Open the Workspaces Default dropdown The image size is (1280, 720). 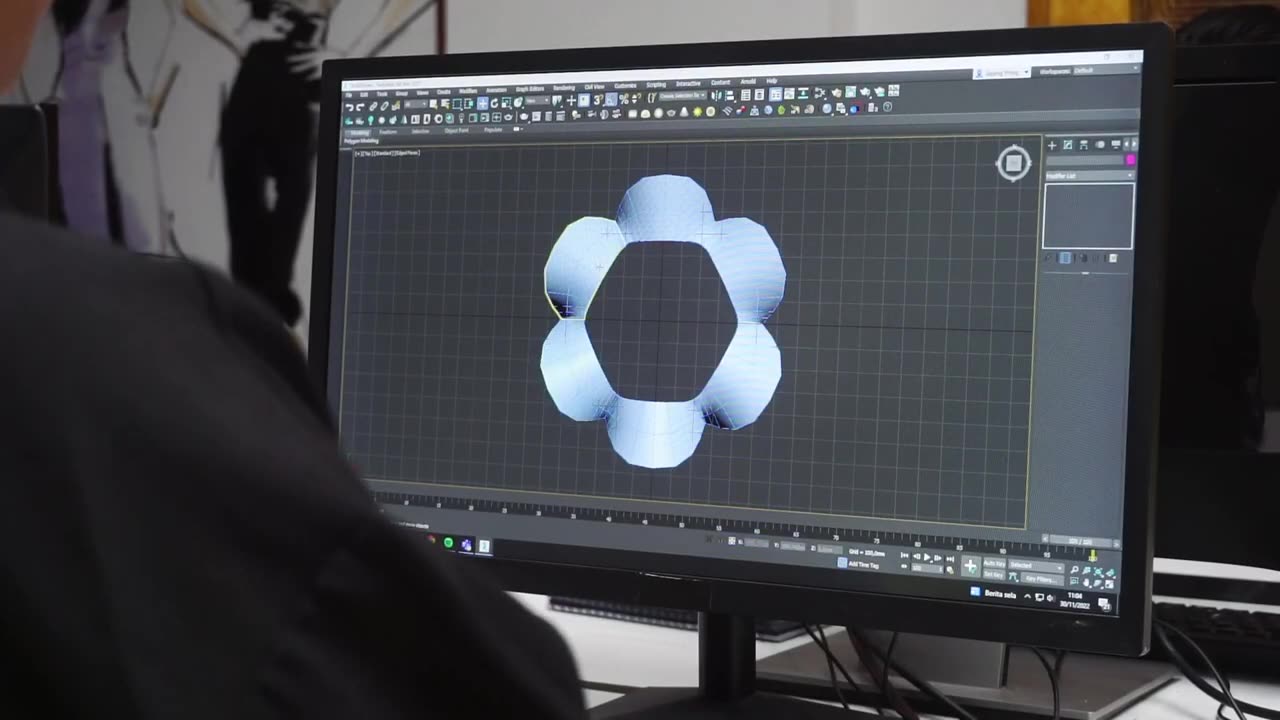click(x=1107, y=71)
